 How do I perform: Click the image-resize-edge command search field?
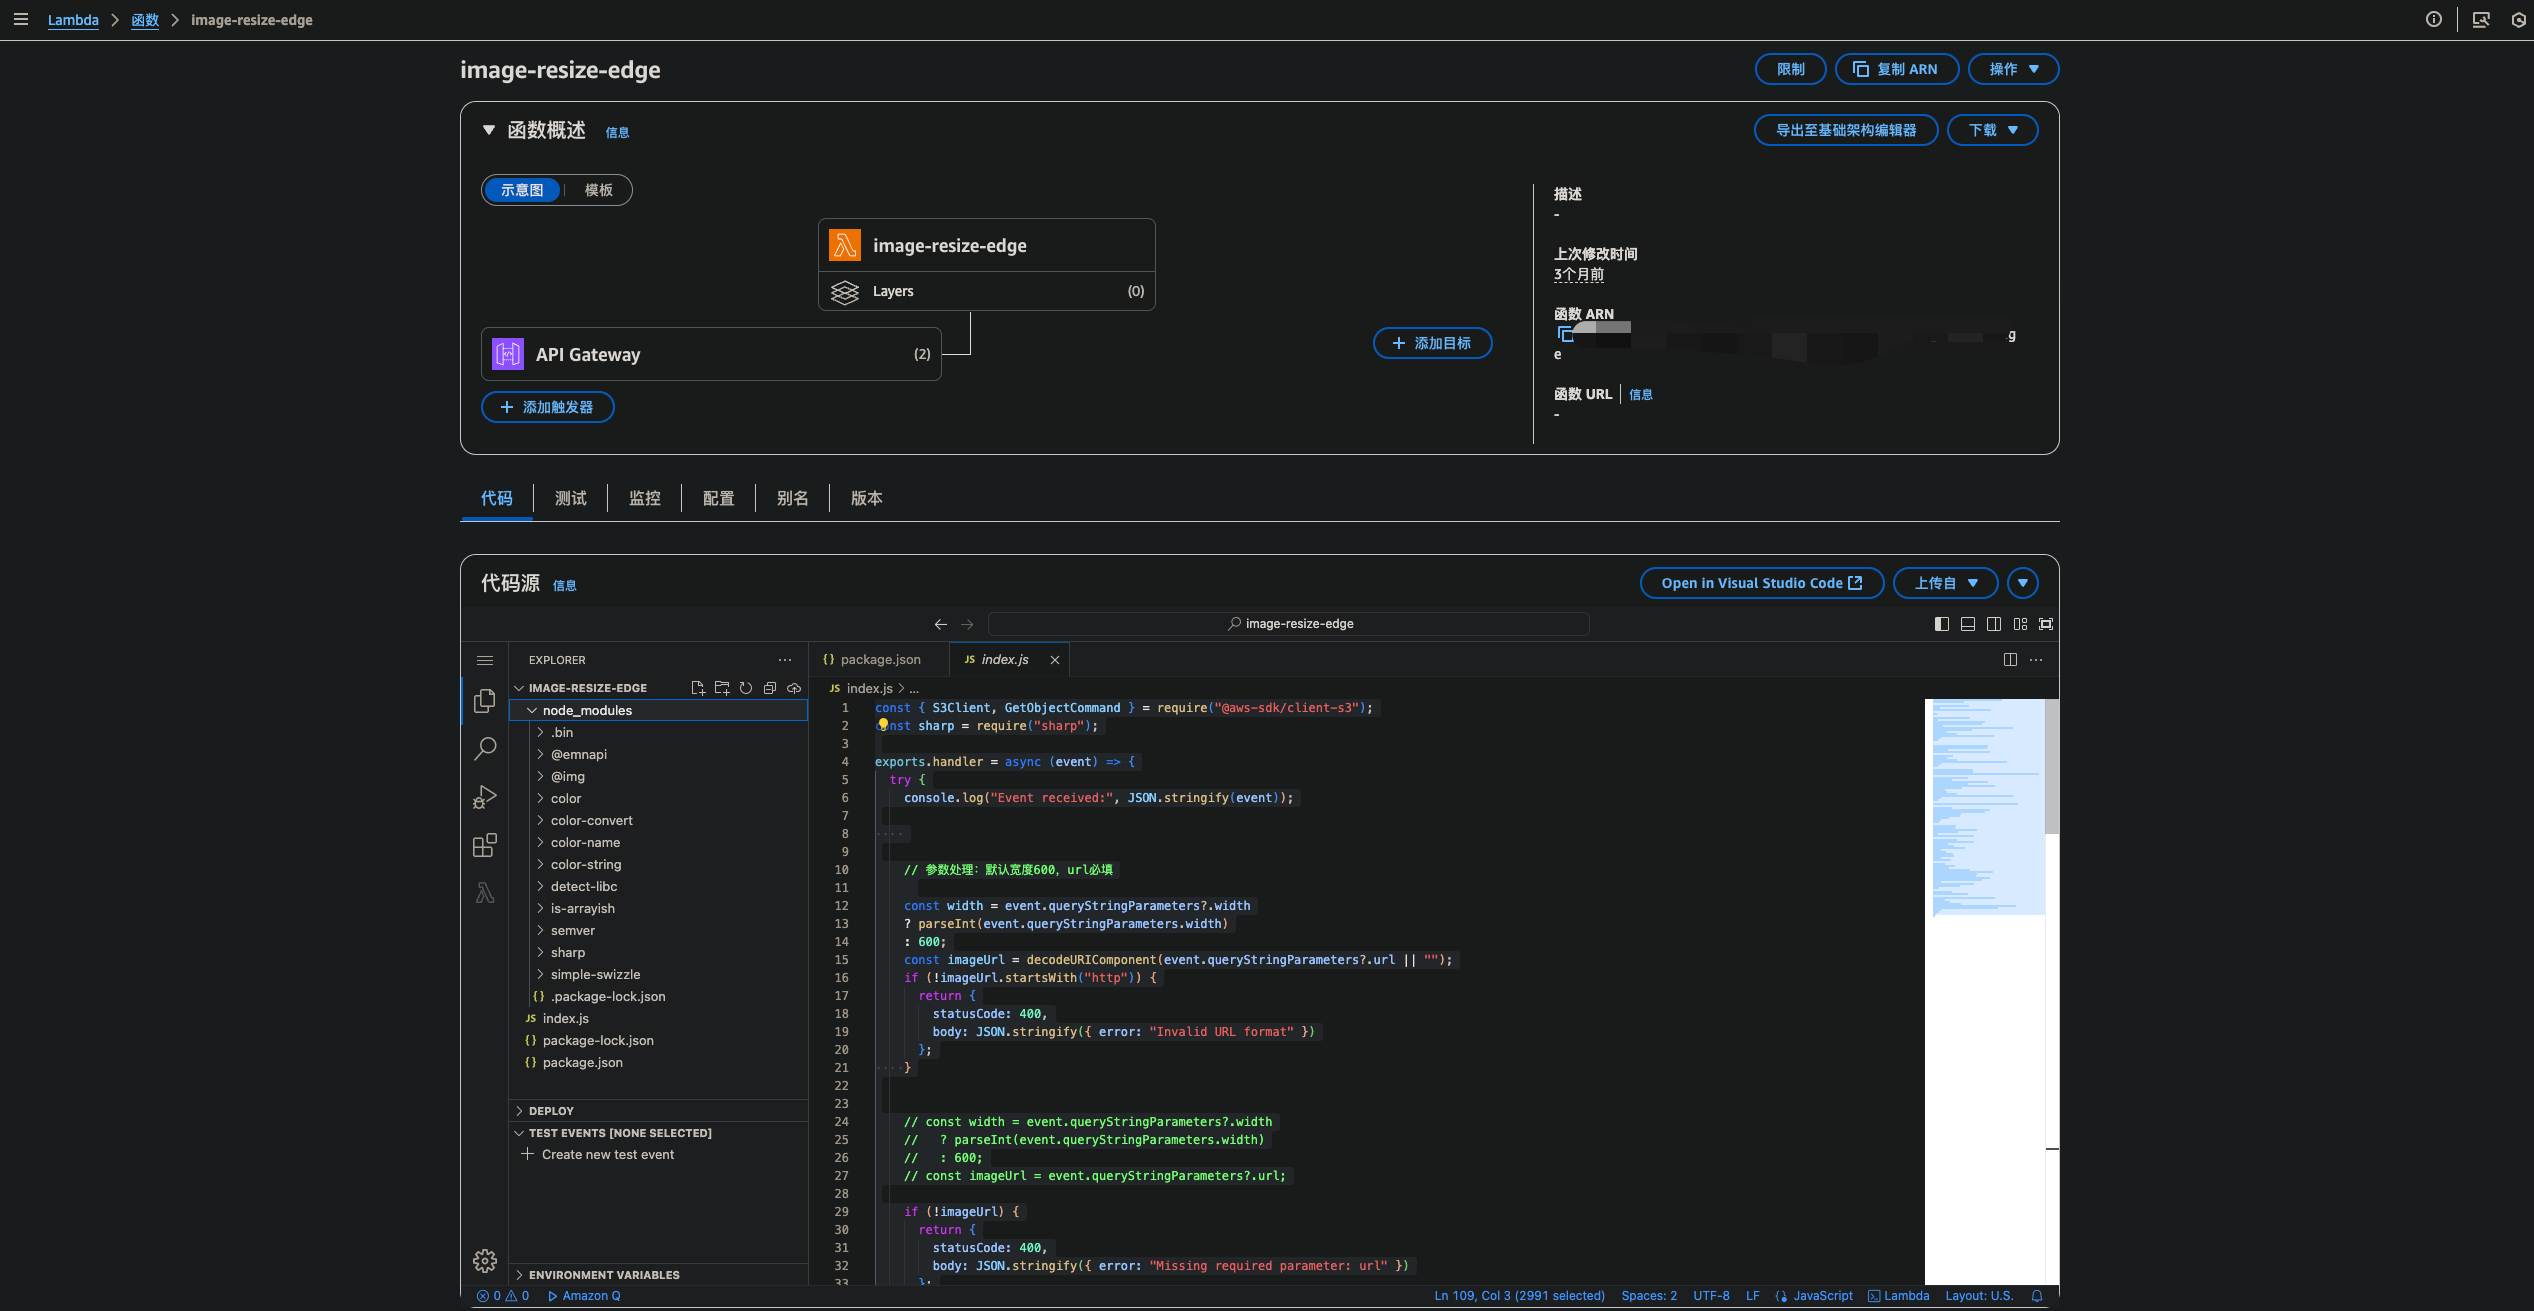(1288, 624)
